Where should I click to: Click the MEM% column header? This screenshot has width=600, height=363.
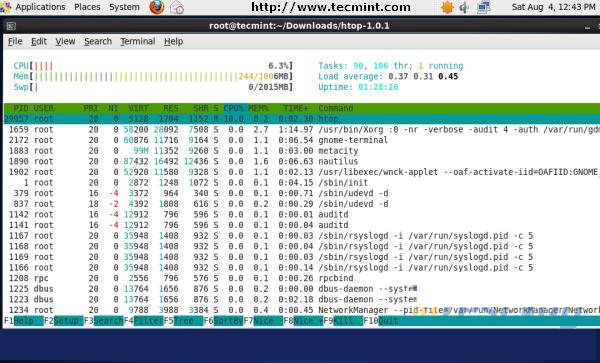click(258, 108)
